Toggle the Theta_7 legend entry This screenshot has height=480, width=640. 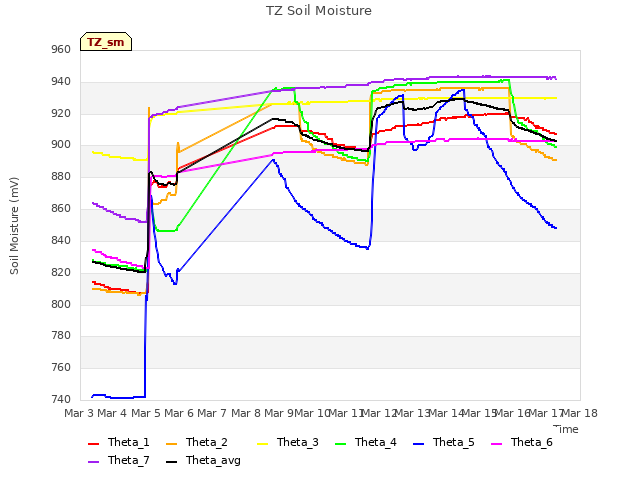pos(119,460)
